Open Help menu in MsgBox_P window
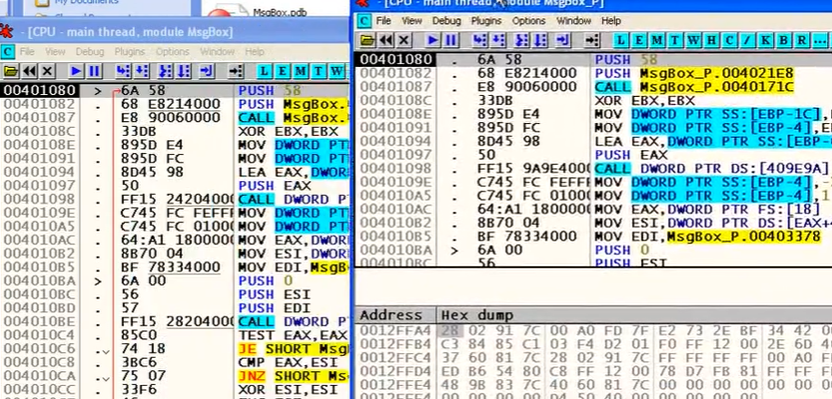 point(611,21)
